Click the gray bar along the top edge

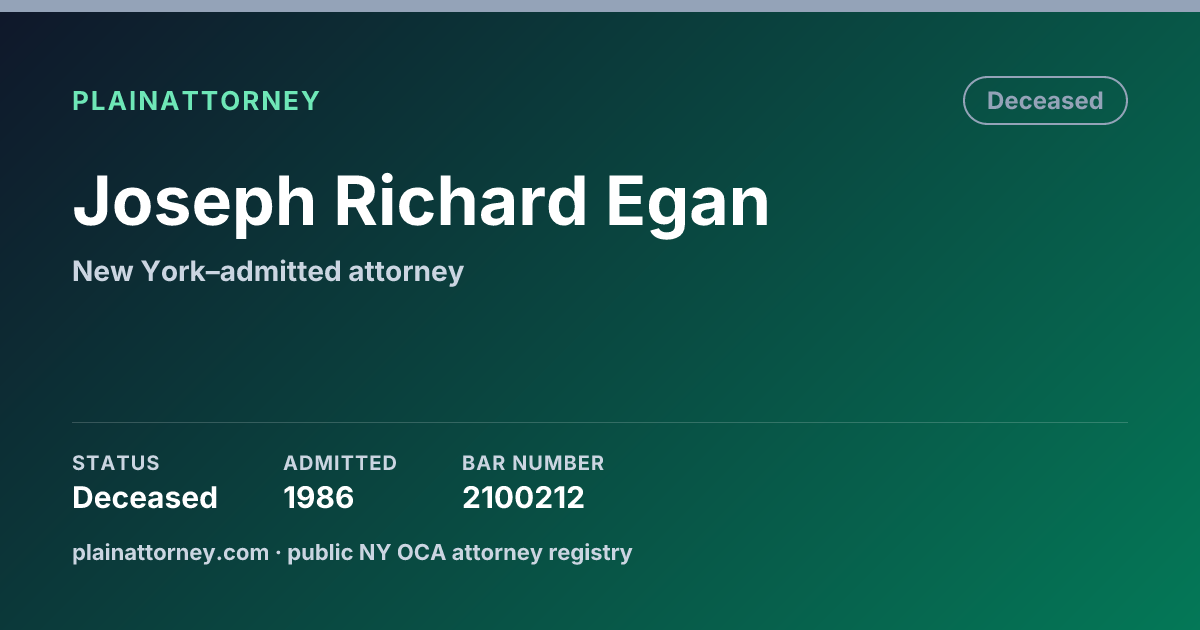(600, 6)
